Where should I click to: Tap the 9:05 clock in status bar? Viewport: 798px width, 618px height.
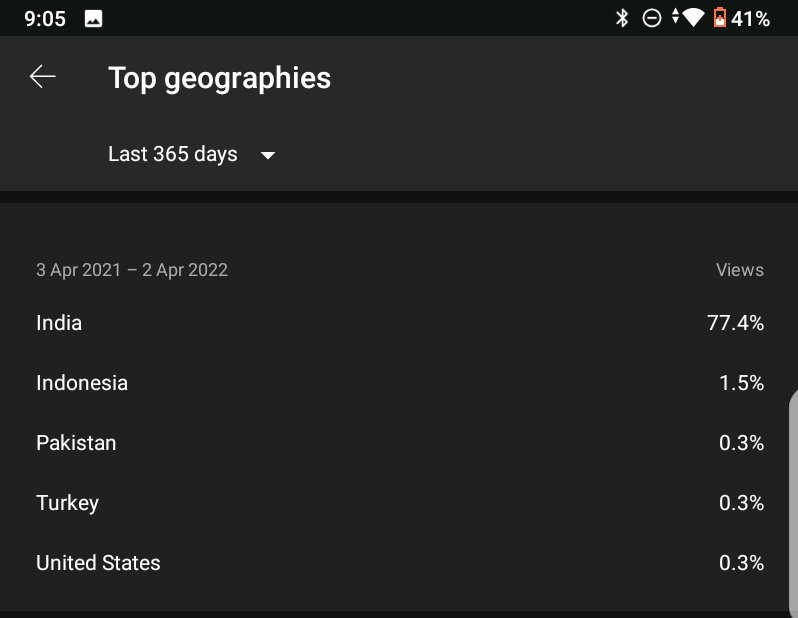tap(45, 19)
